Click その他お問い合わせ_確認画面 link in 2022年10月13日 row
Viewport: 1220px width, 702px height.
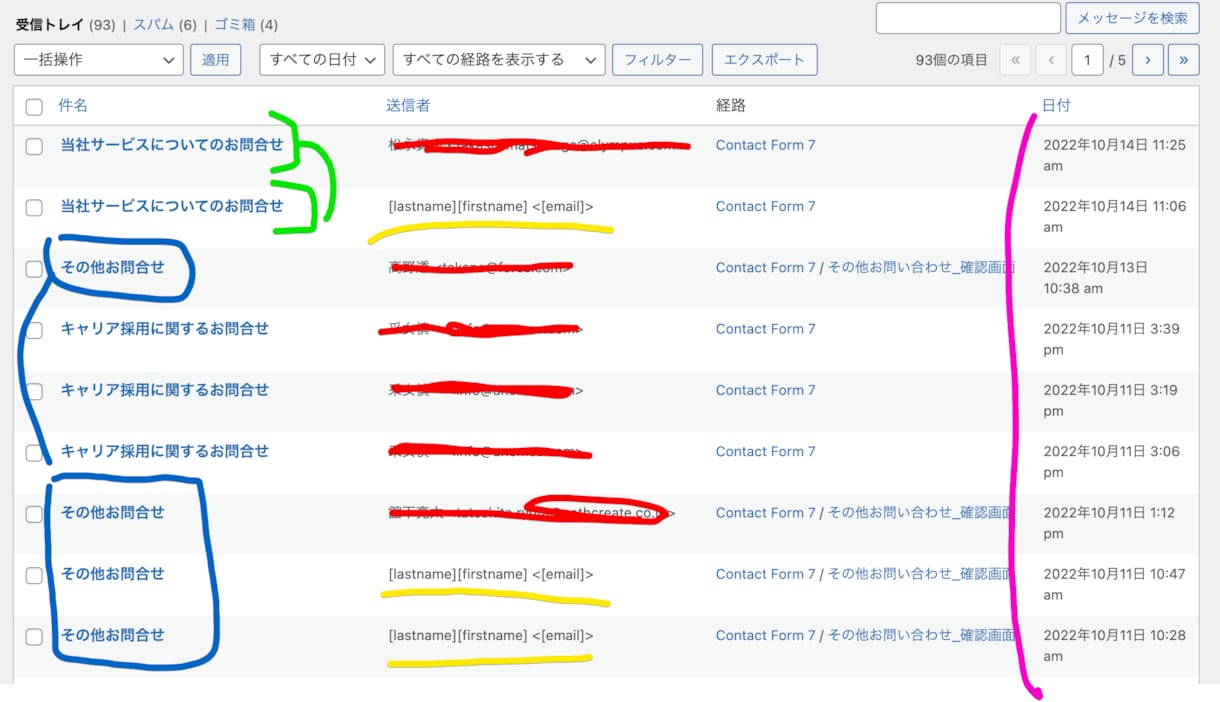[922, 267]
